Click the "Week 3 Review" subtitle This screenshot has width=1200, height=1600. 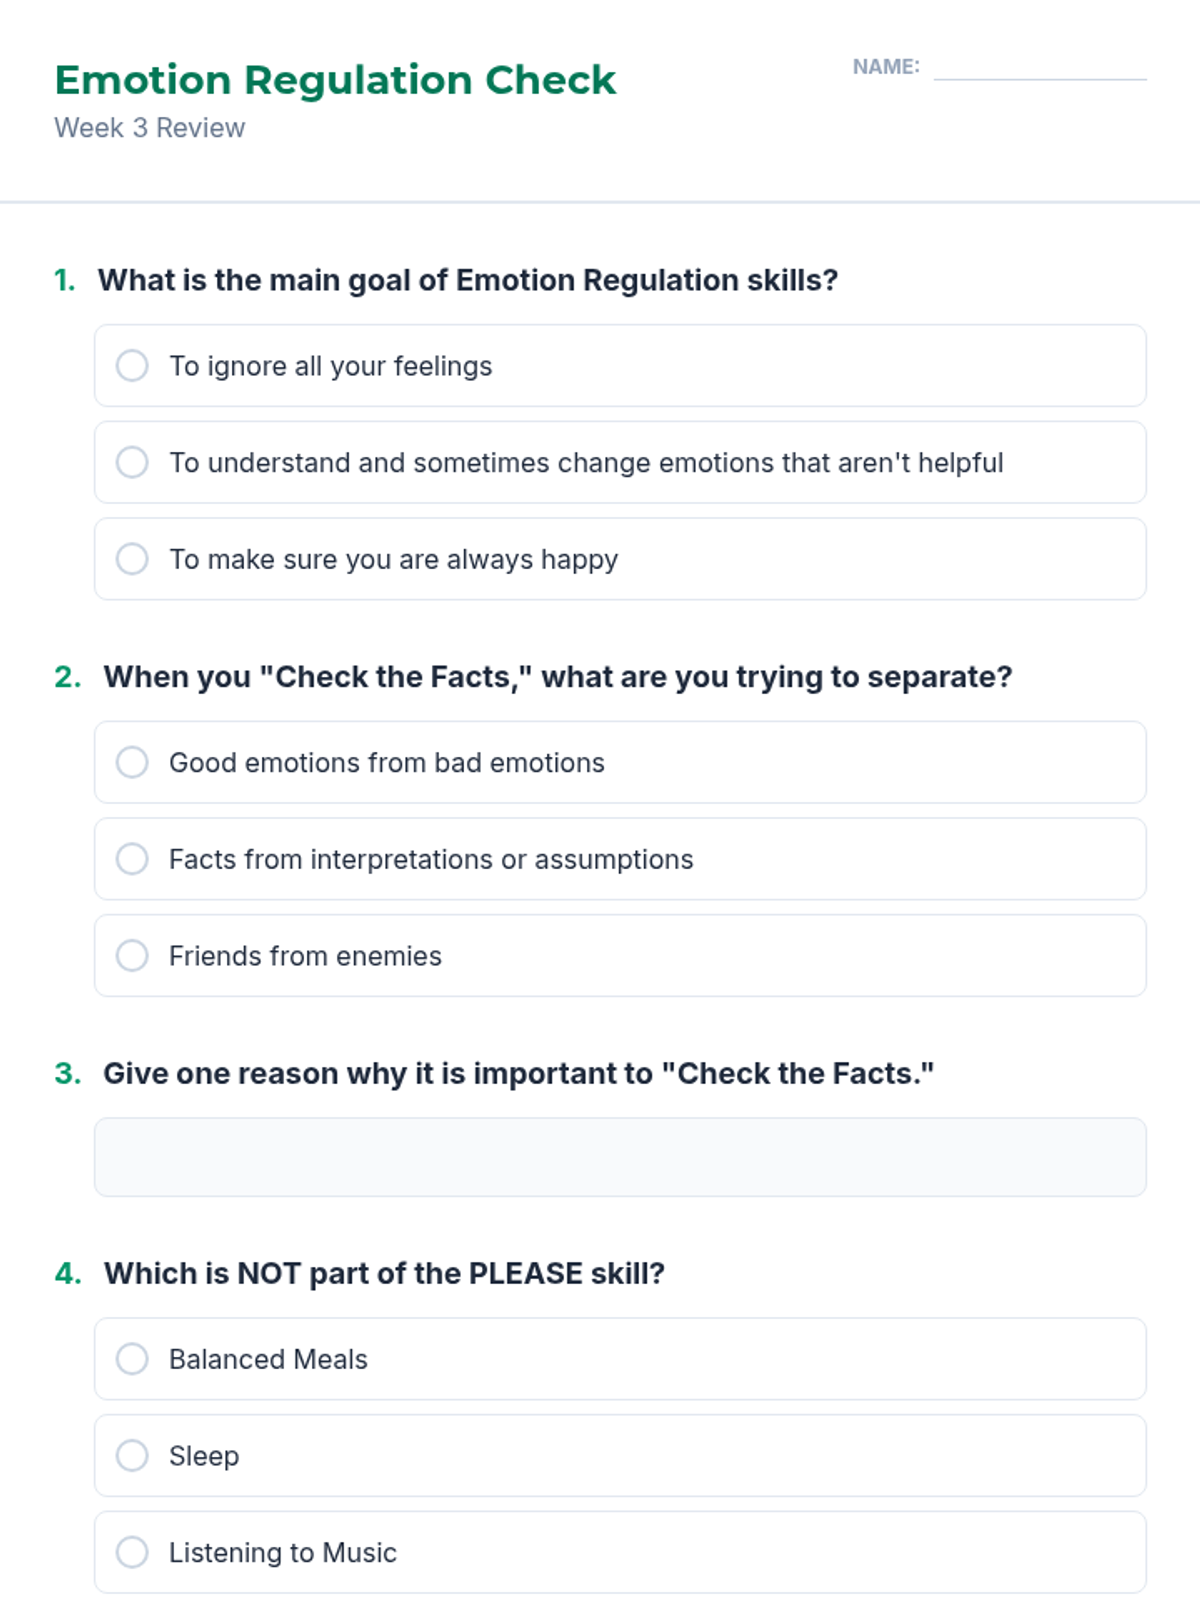click(x=150, y=128)
